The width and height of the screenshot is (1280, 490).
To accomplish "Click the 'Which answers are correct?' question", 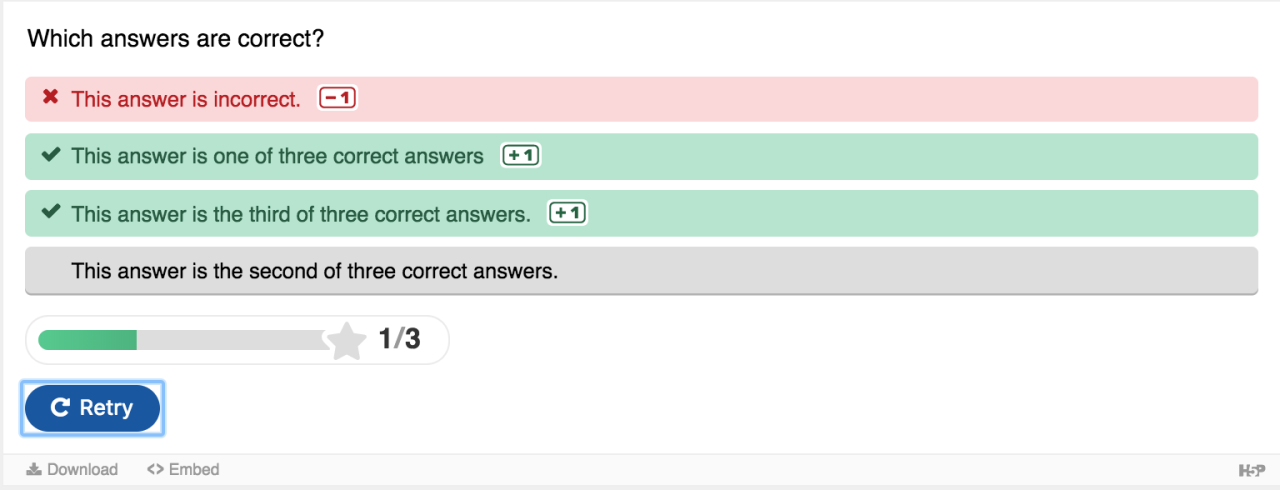I will coord(176,39).
